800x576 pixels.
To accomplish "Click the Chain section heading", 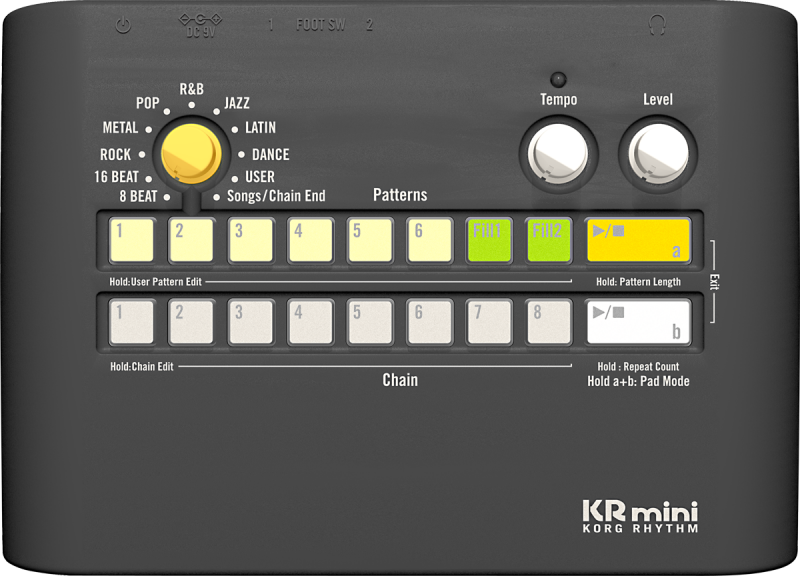I will point(400,380).
